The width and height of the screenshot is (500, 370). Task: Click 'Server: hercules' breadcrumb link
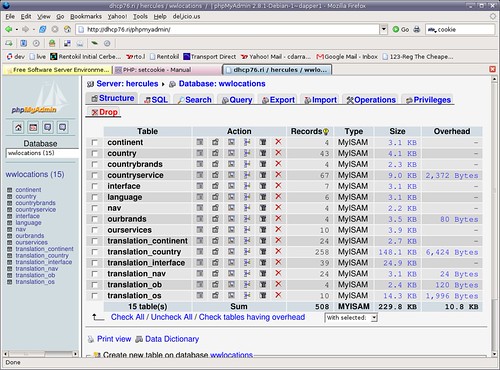tap(127, 84)
